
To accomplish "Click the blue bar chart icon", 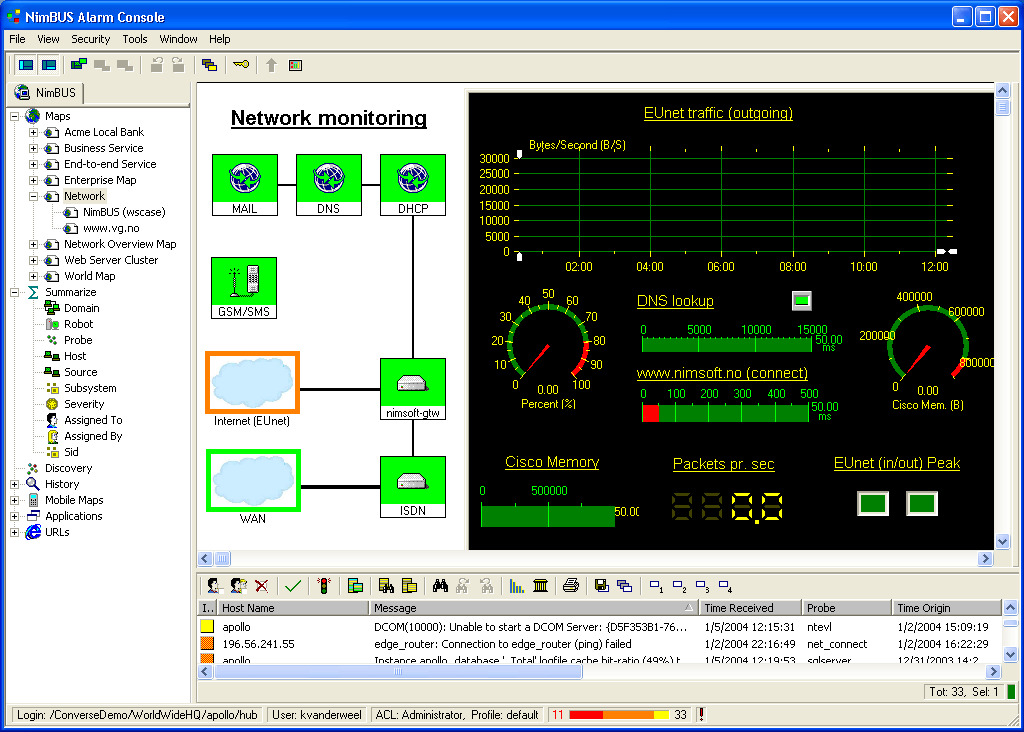I will tap(517, 586).
